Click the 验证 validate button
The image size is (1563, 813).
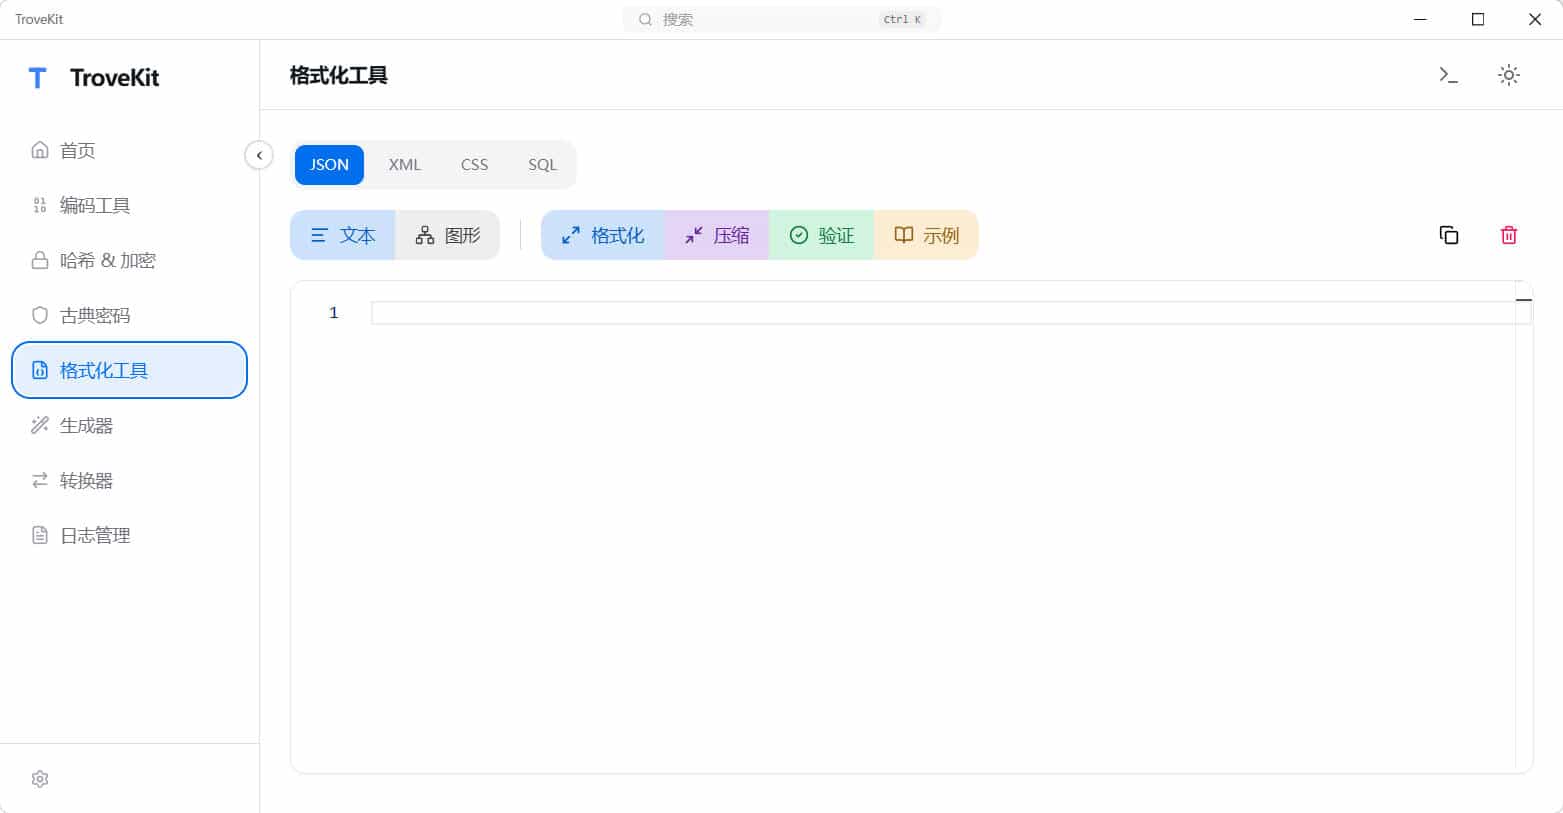tap(821, 234)
